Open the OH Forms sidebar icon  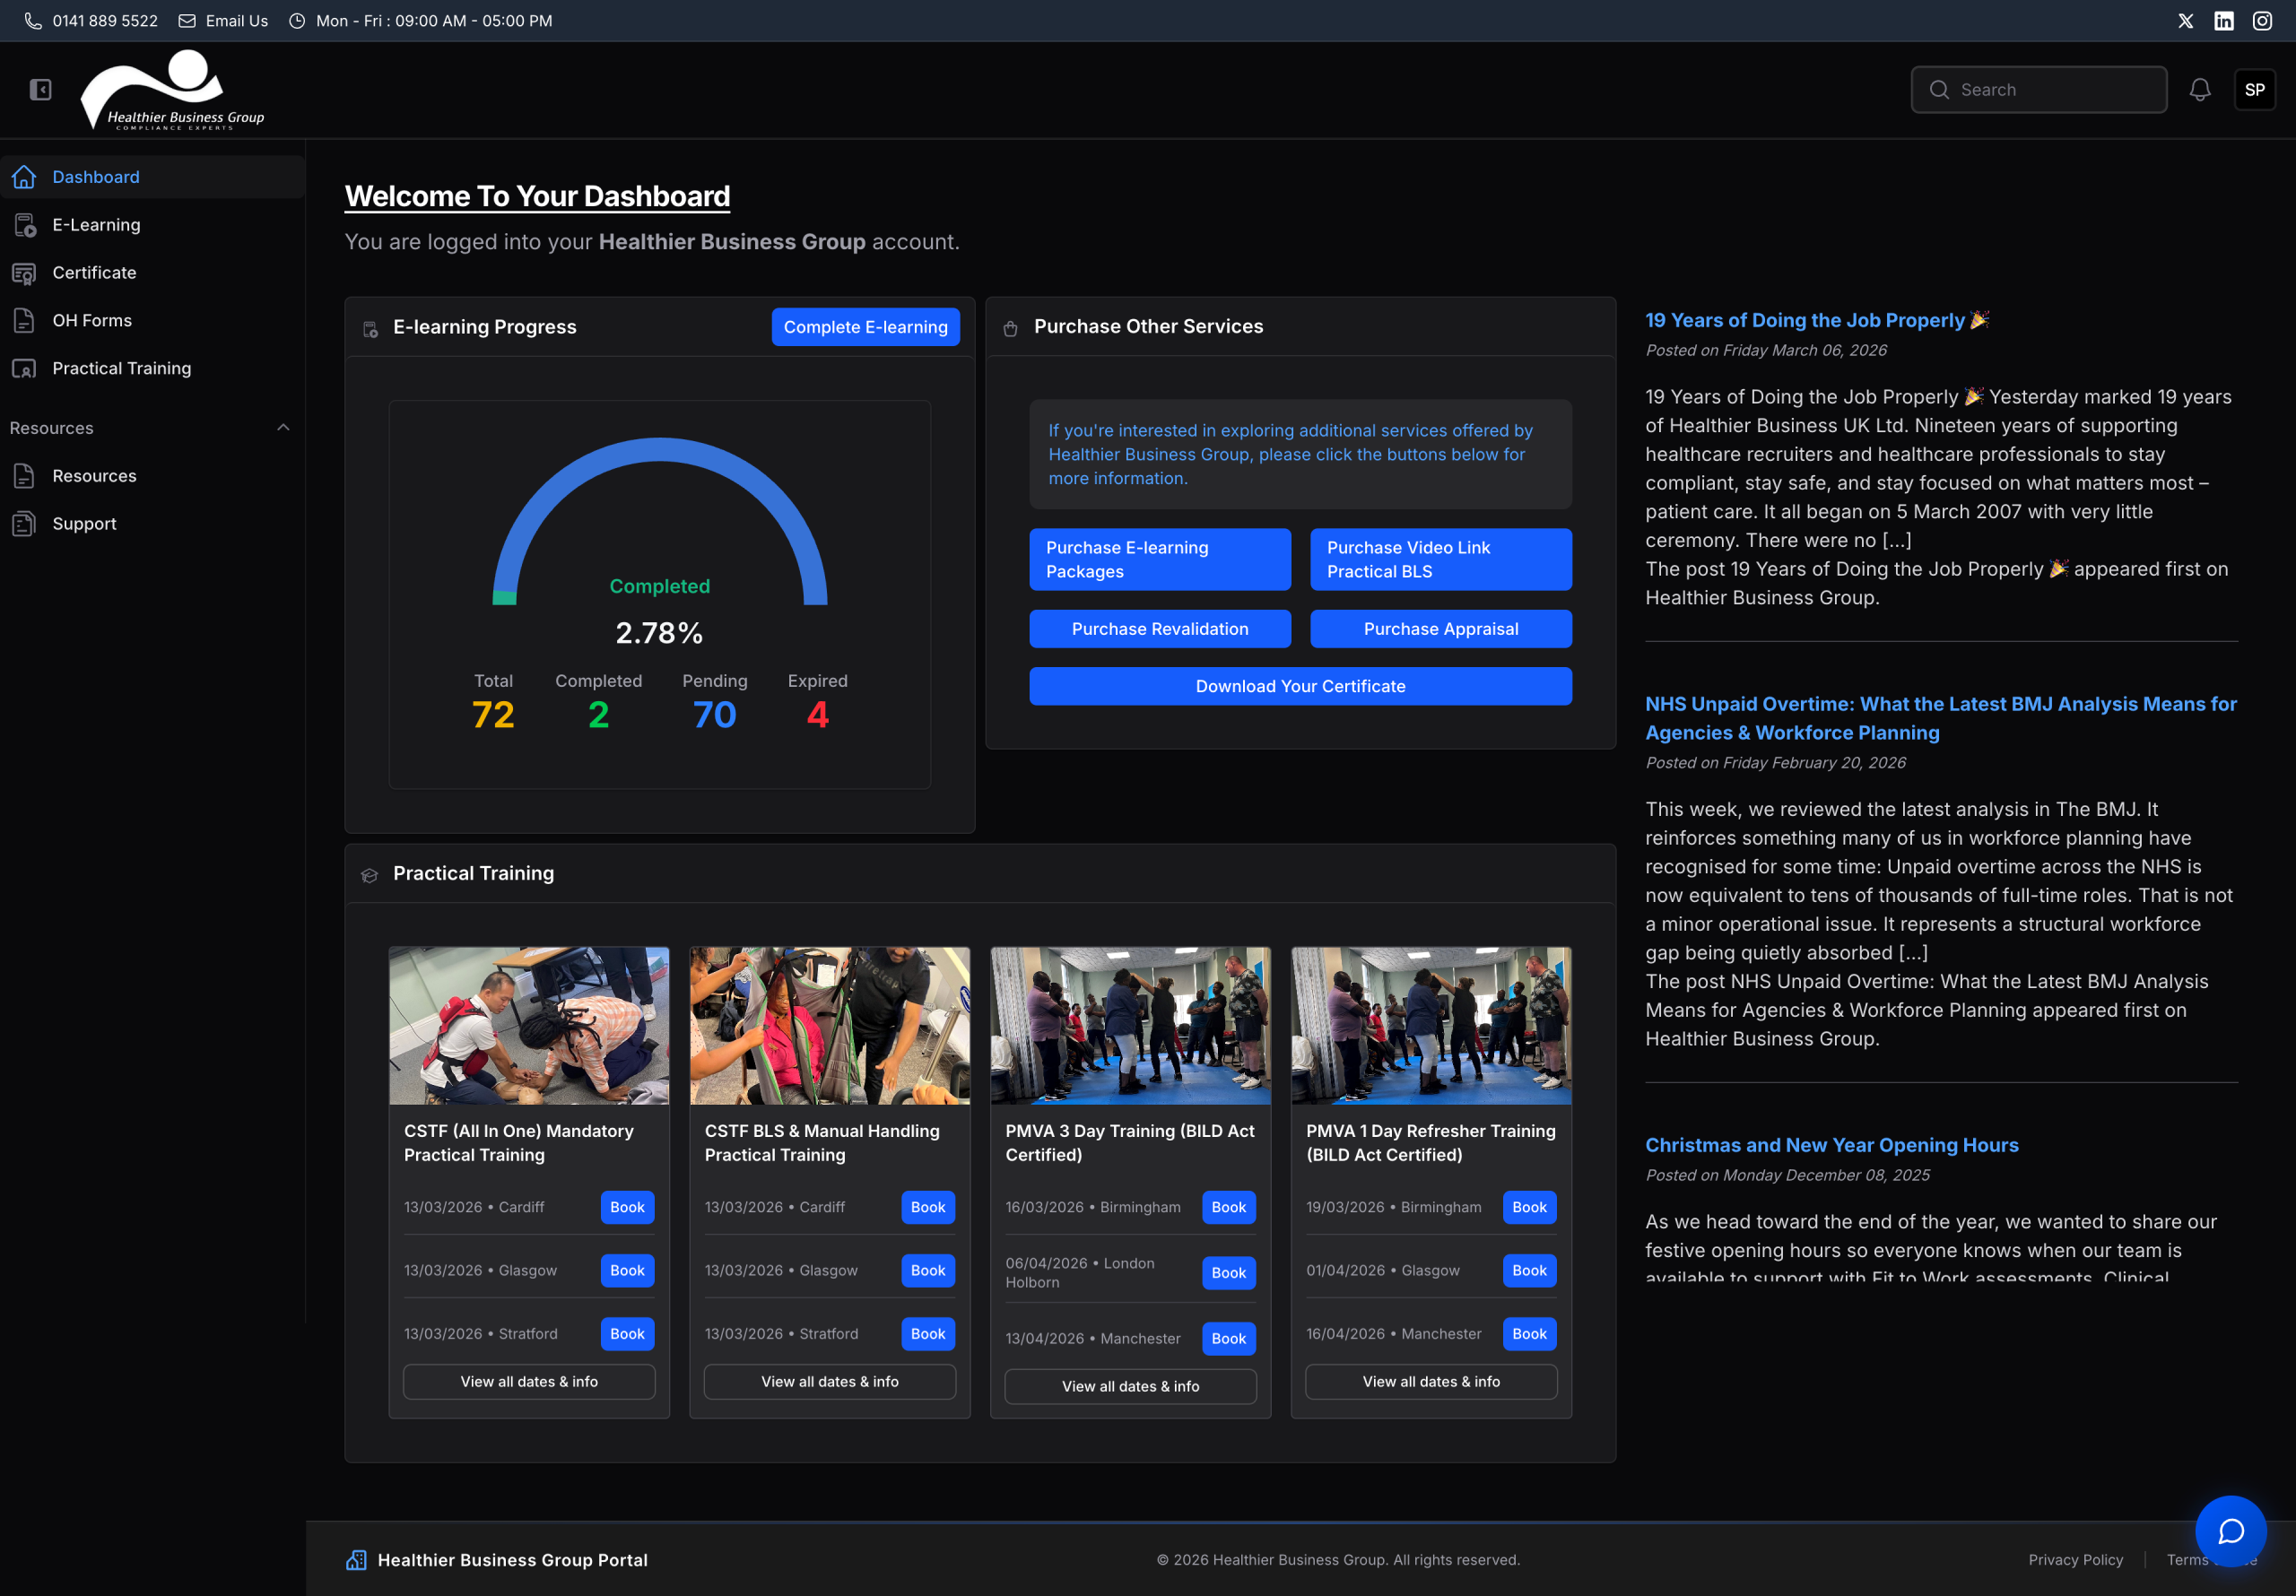(x=24, y=320)
